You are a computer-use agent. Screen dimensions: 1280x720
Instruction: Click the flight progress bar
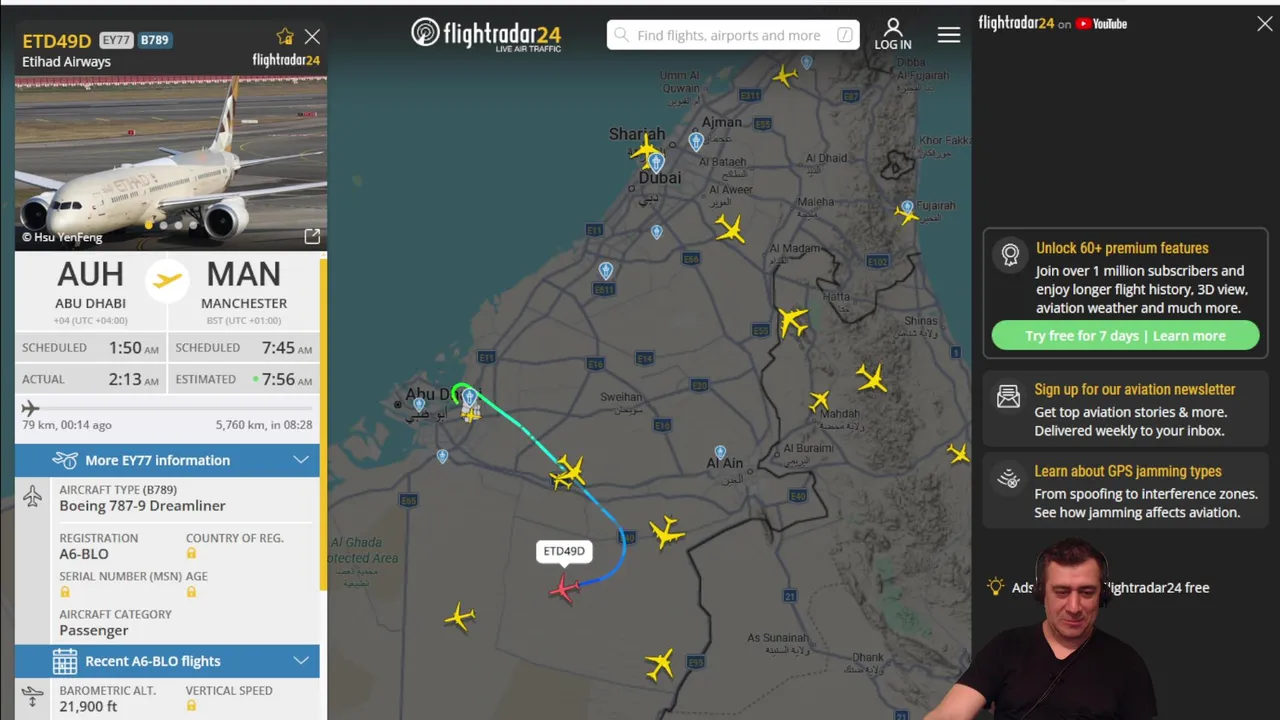167,408
